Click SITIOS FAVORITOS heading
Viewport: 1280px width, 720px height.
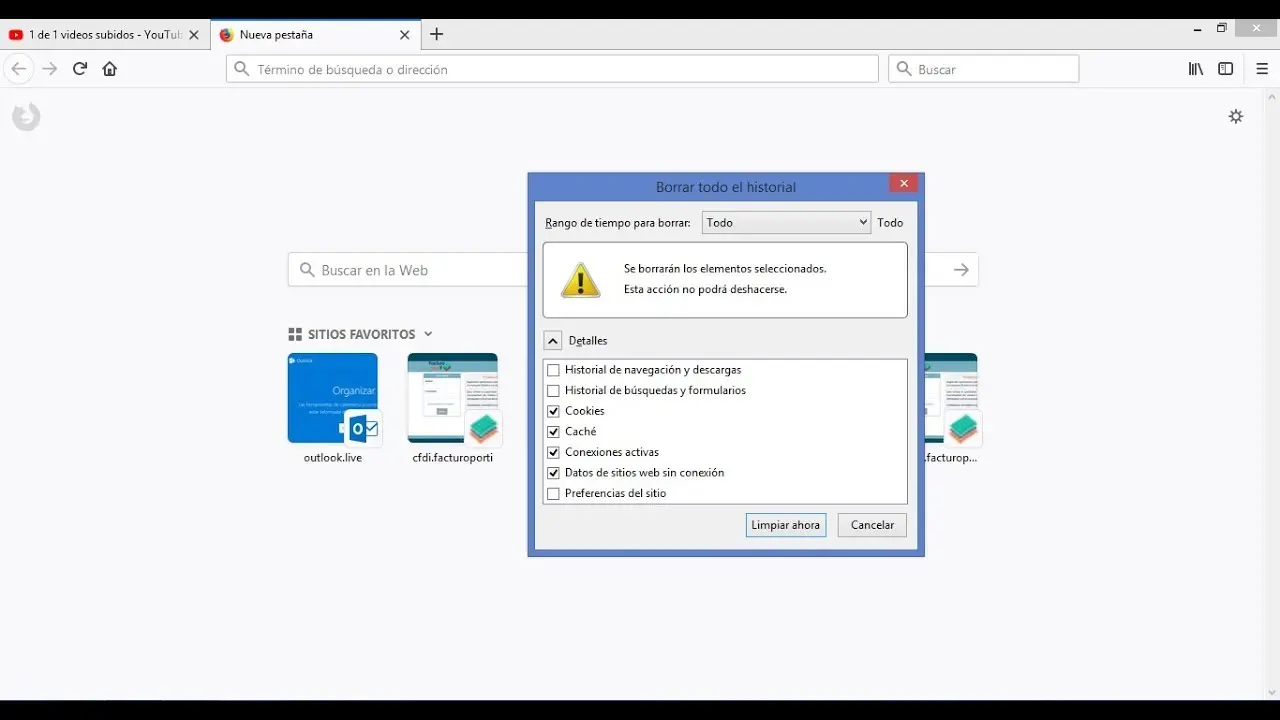click(361, 334)
